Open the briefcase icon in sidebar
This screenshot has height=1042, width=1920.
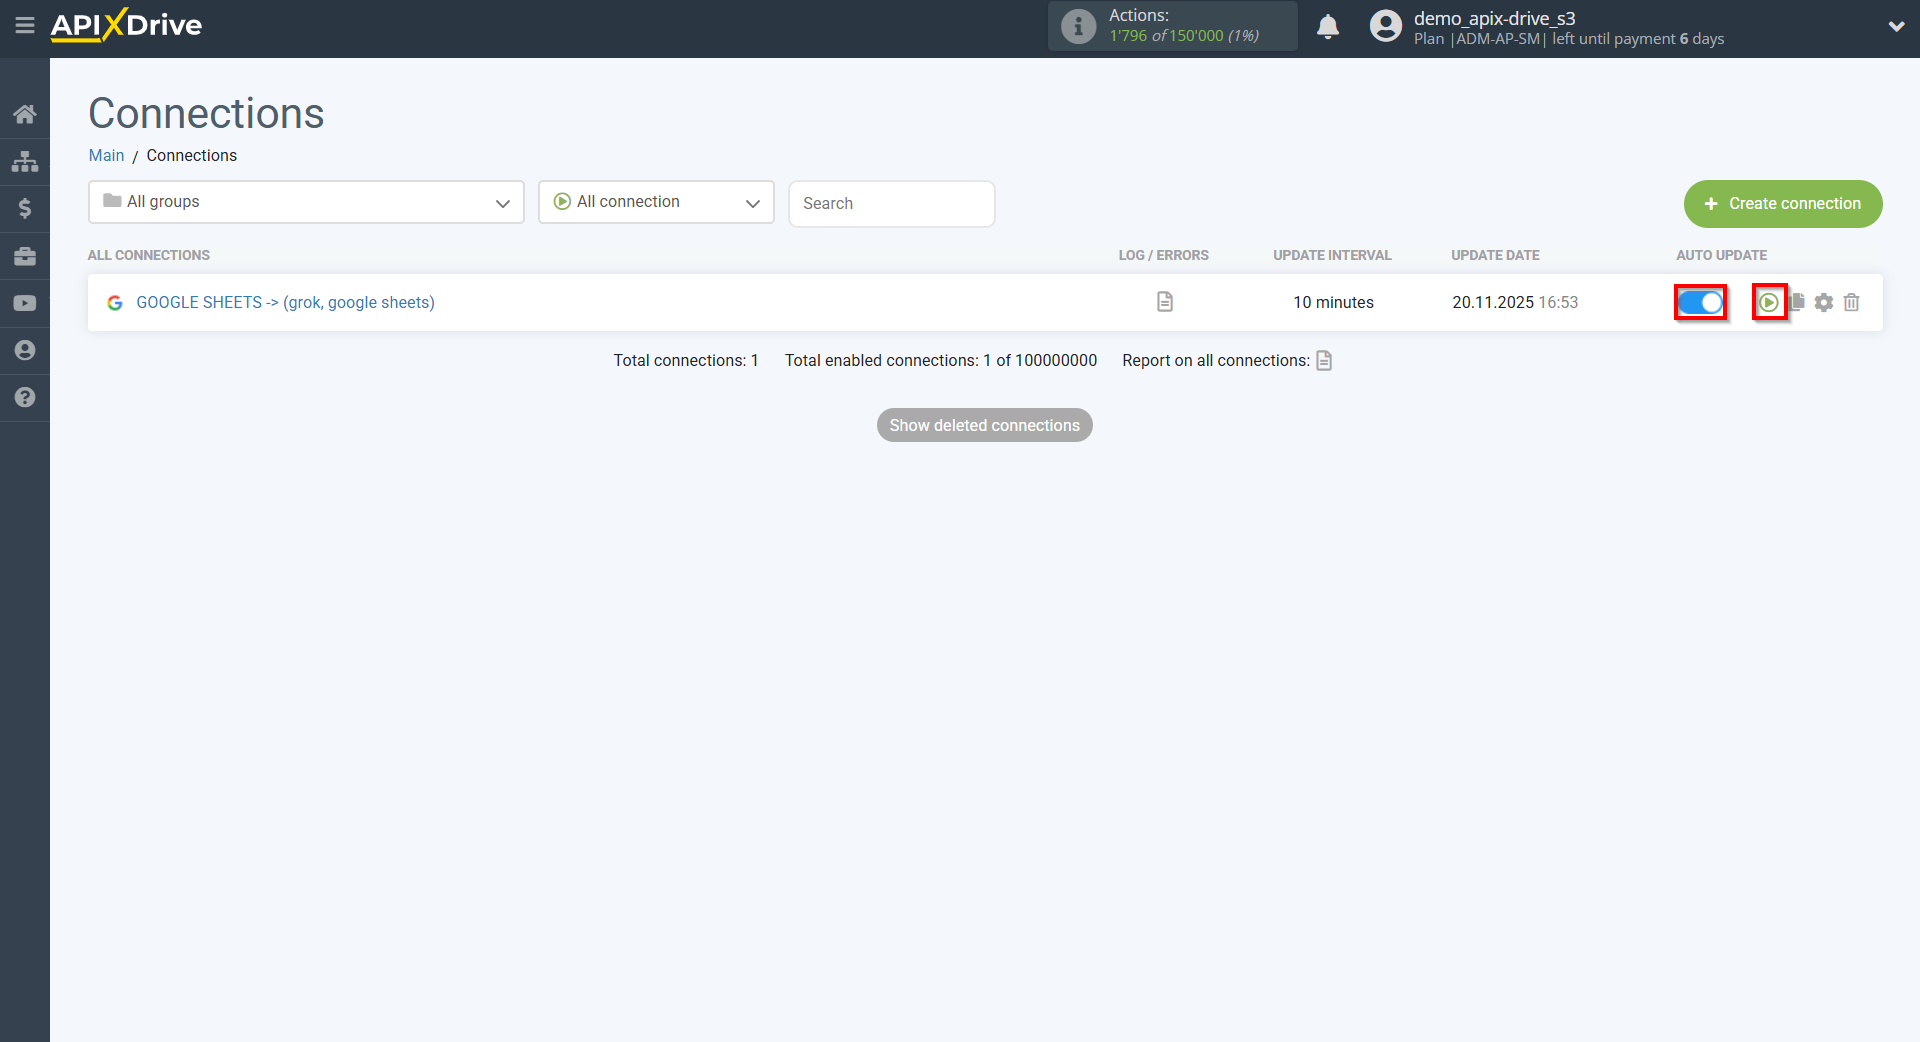25,256
